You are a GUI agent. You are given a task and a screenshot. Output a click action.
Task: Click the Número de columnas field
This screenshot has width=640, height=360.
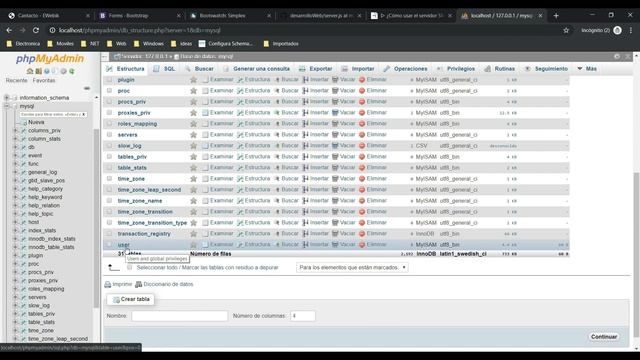pos(303,316)
